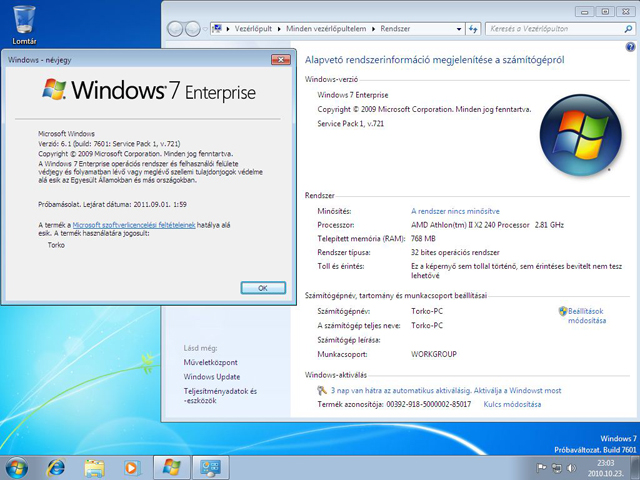The height and width of the screenshot is (480, 640).
Task: Open the recent pages dropdown near nav arrows
Action: click(x=205, y=29)
